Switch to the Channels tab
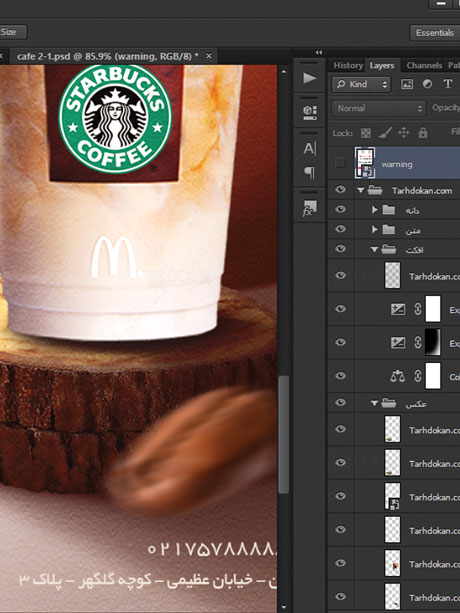Screen dimensions: 460x613 (x=424, y=65)
